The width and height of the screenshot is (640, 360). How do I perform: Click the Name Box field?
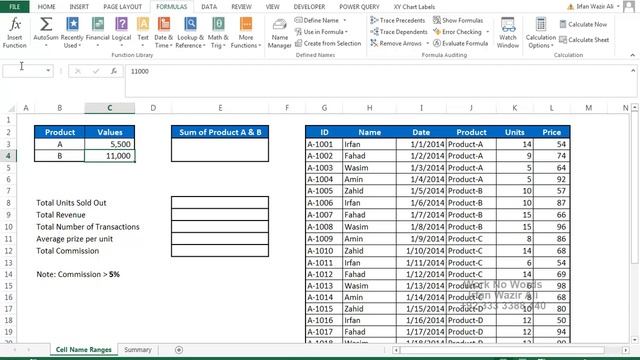click(23, 71)
